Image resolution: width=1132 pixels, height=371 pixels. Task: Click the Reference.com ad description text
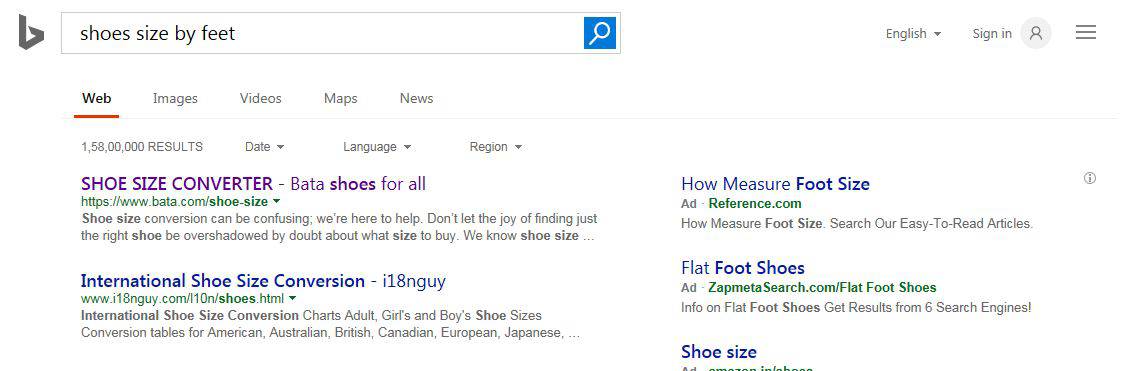click(857, 224)
